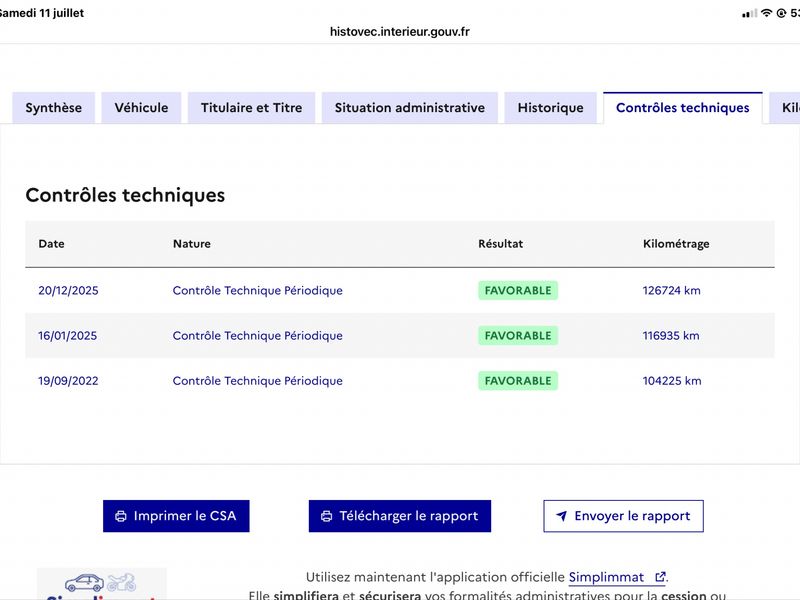Switch to the Véhicule tab
The image size is (800, 600).
[x=141, y=108]
